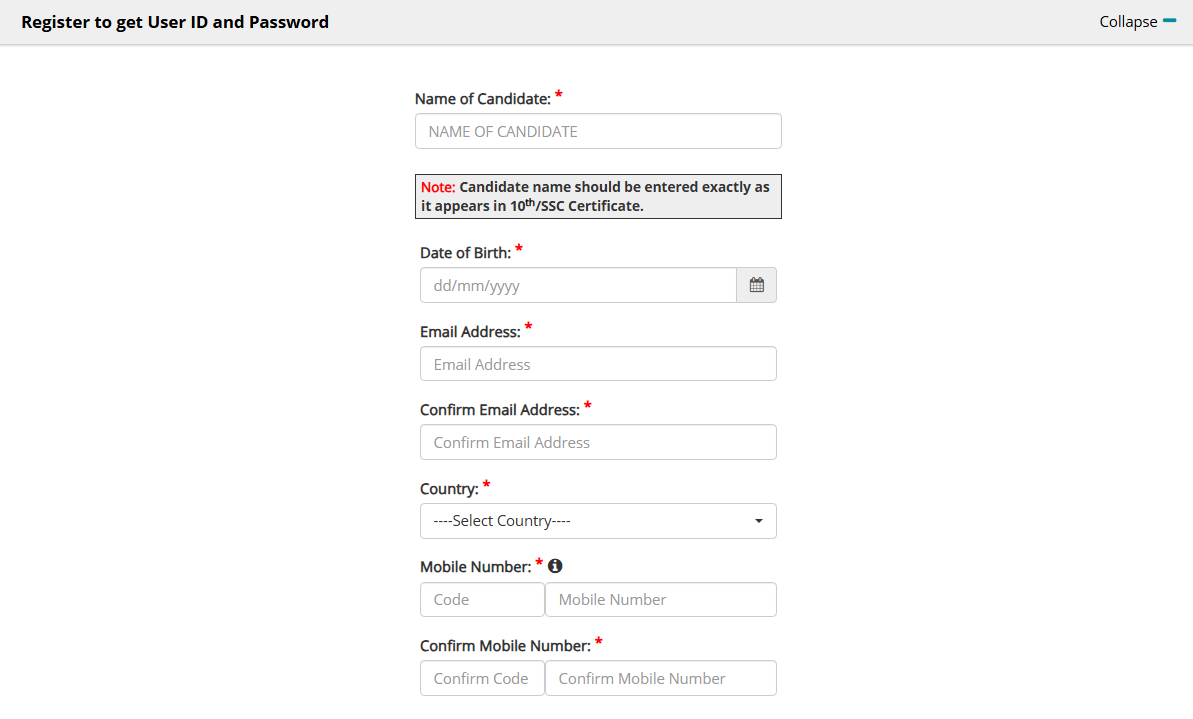Click the dd/mm/yyyy date input
This screenshot has width=1193, height=719.
click(578, 285)
